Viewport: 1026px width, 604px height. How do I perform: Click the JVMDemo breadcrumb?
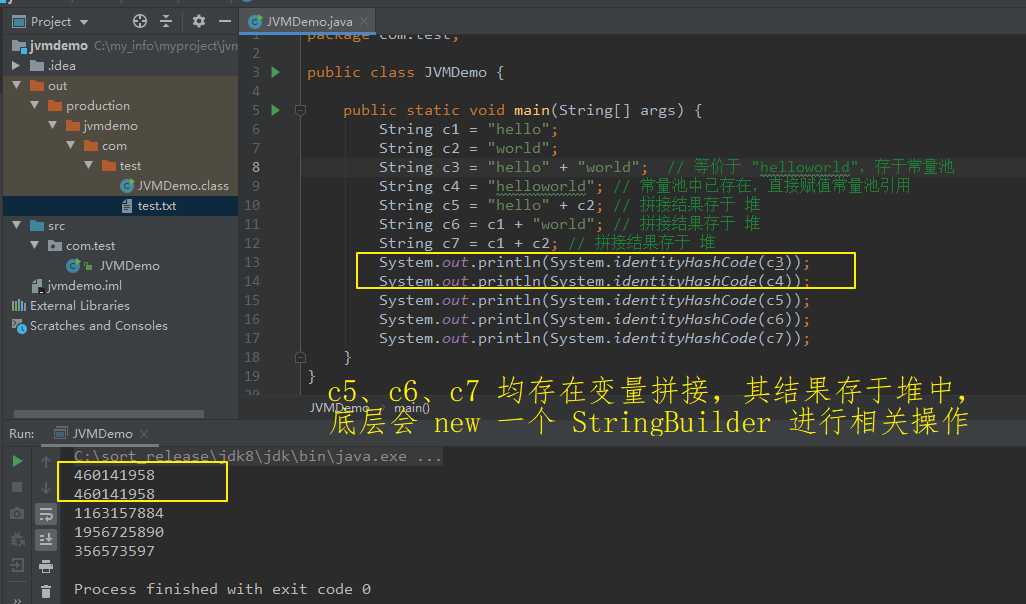[x=338, y=408]
